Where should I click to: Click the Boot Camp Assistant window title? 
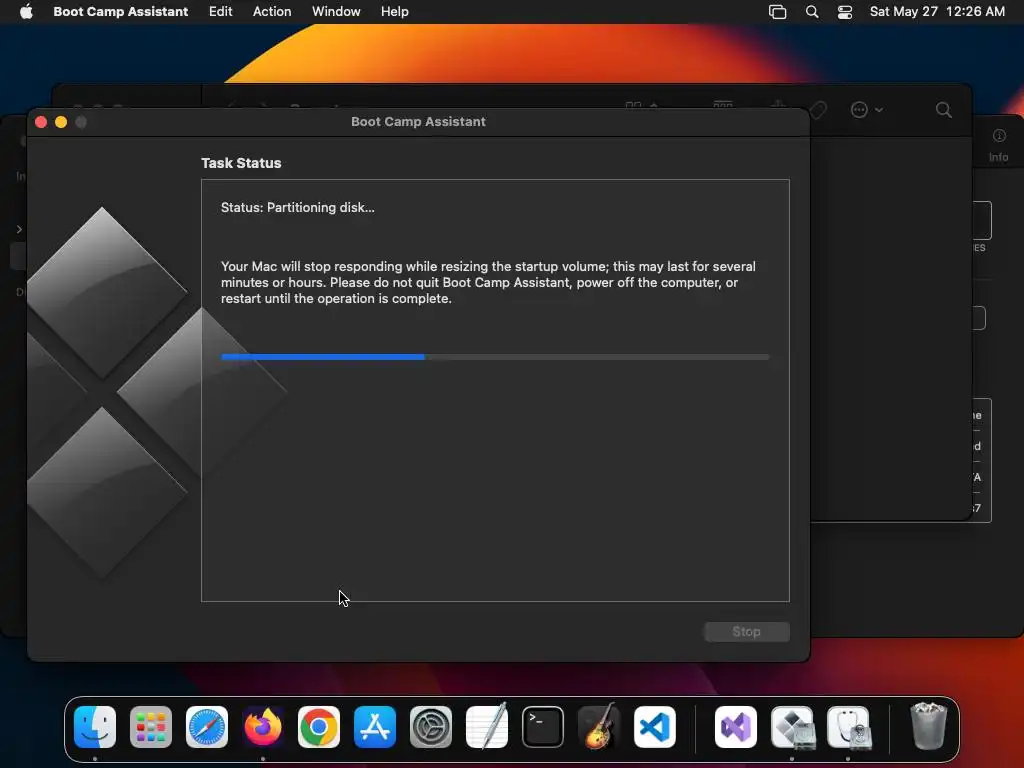click(x=418, y=121)
